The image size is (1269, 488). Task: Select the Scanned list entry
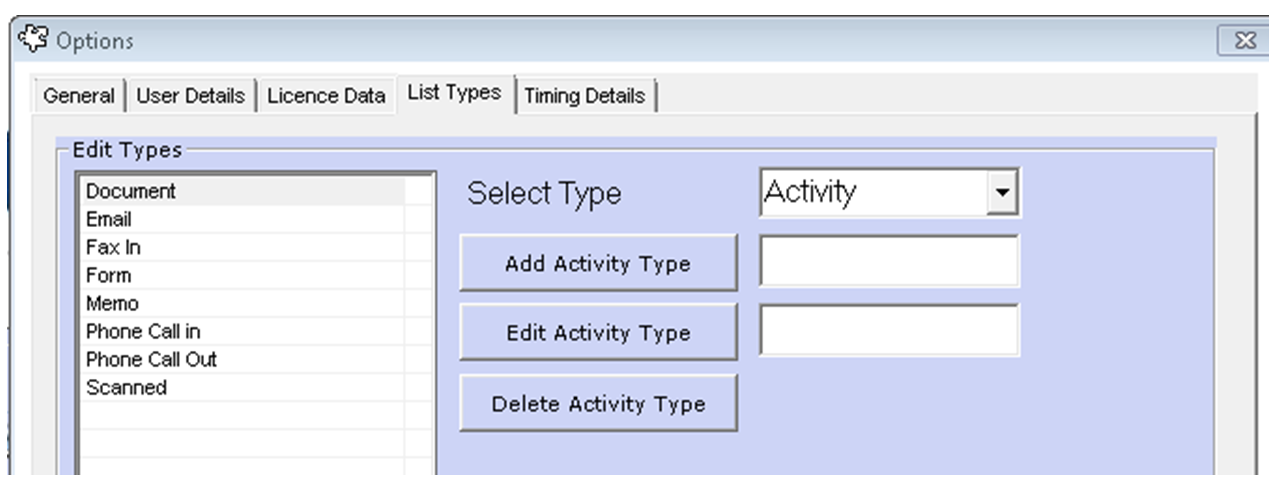click(244, 387)
